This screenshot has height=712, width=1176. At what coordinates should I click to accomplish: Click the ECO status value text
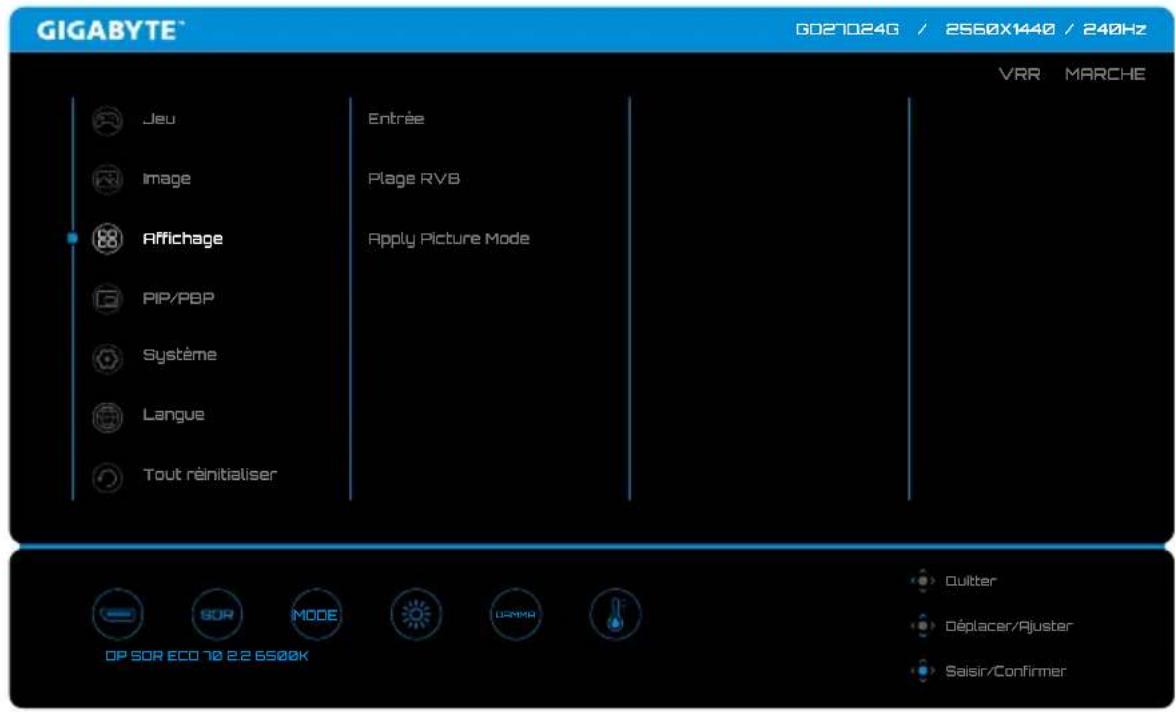point(182,656)
